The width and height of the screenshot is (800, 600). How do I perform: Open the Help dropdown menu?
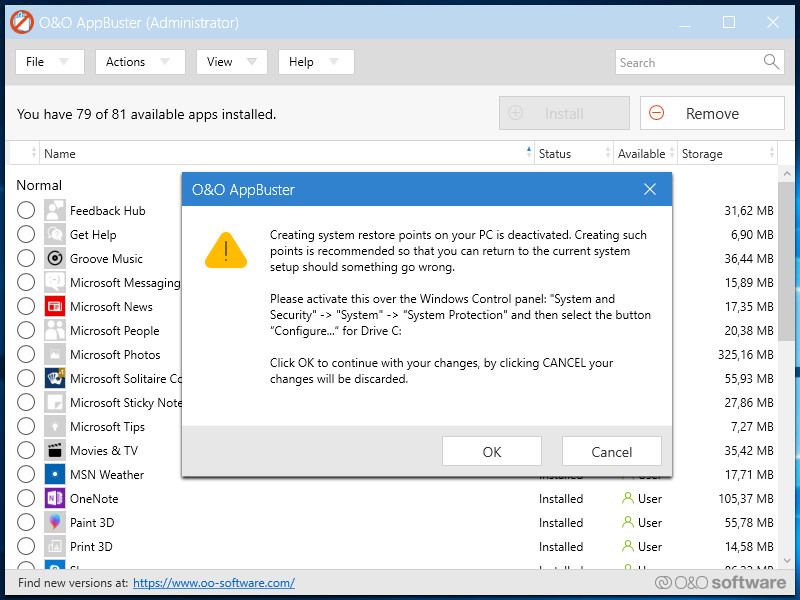[316, 62]
